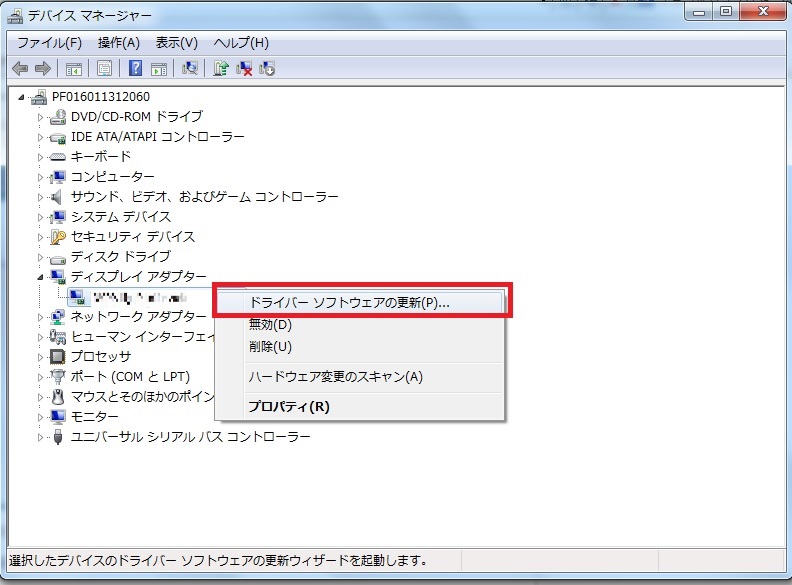Click the uninstall device toolbar icon with red X
This screenshot has height=585, width=792.
point(244,69)
